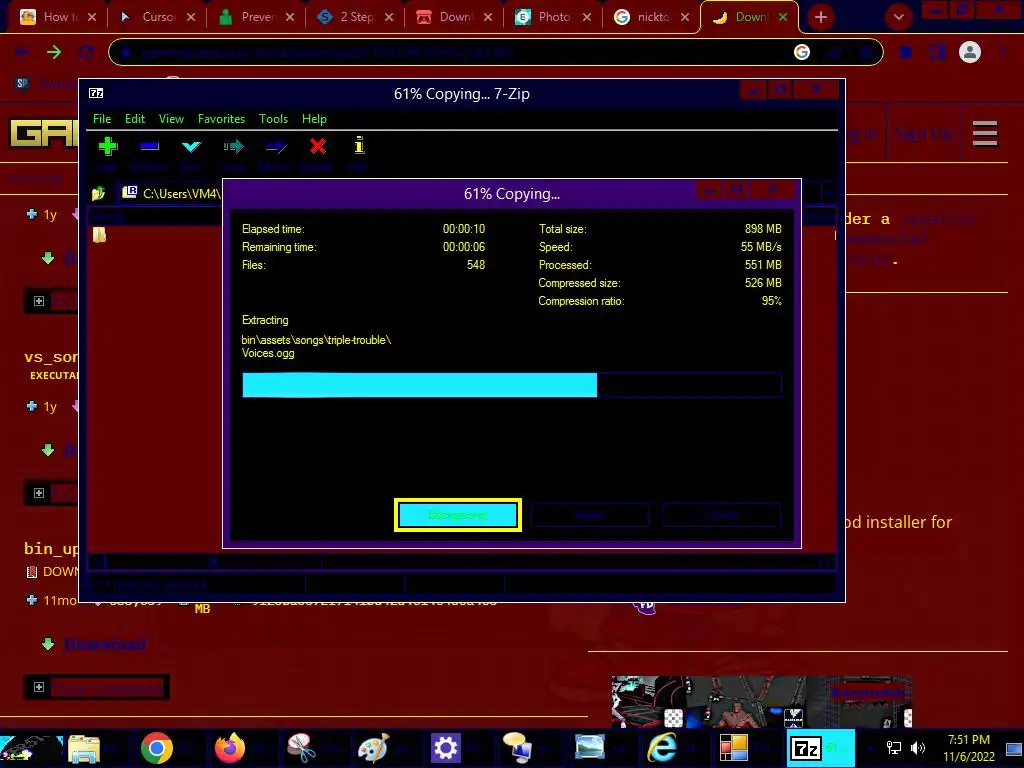Screen dimensions: 1024x768
Task: Open a new browser tab with plus button
Action: [821, 17]
